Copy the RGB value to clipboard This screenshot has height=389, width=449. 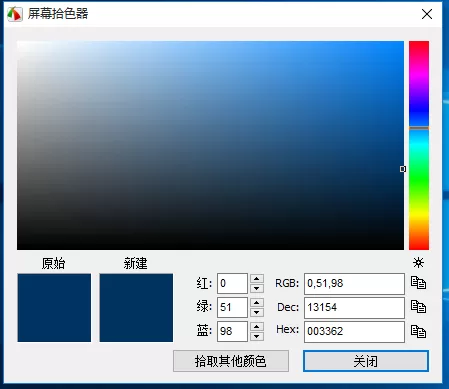(418, 283)
